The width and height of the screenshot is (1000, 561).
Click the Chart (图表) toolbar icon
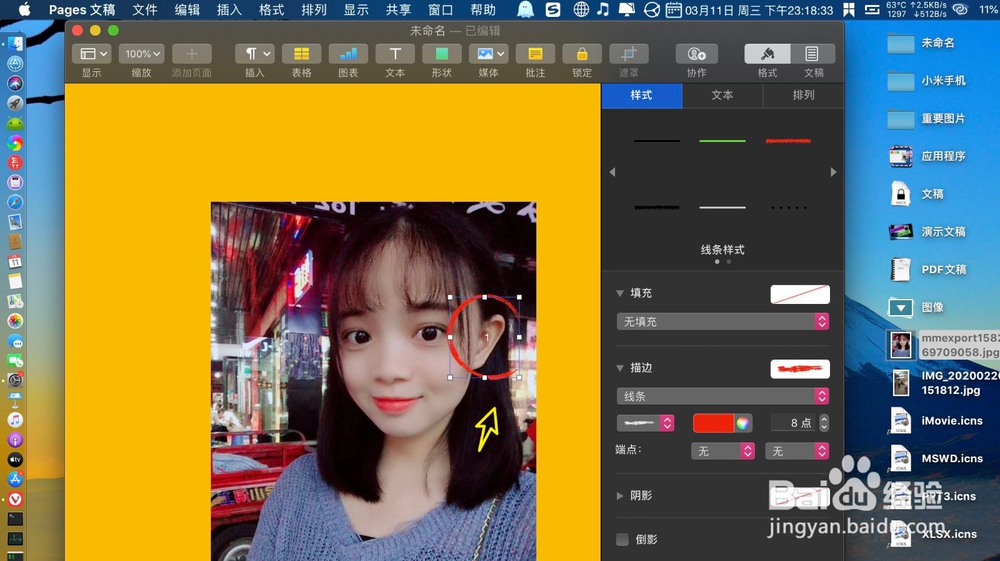coord(348,54)
